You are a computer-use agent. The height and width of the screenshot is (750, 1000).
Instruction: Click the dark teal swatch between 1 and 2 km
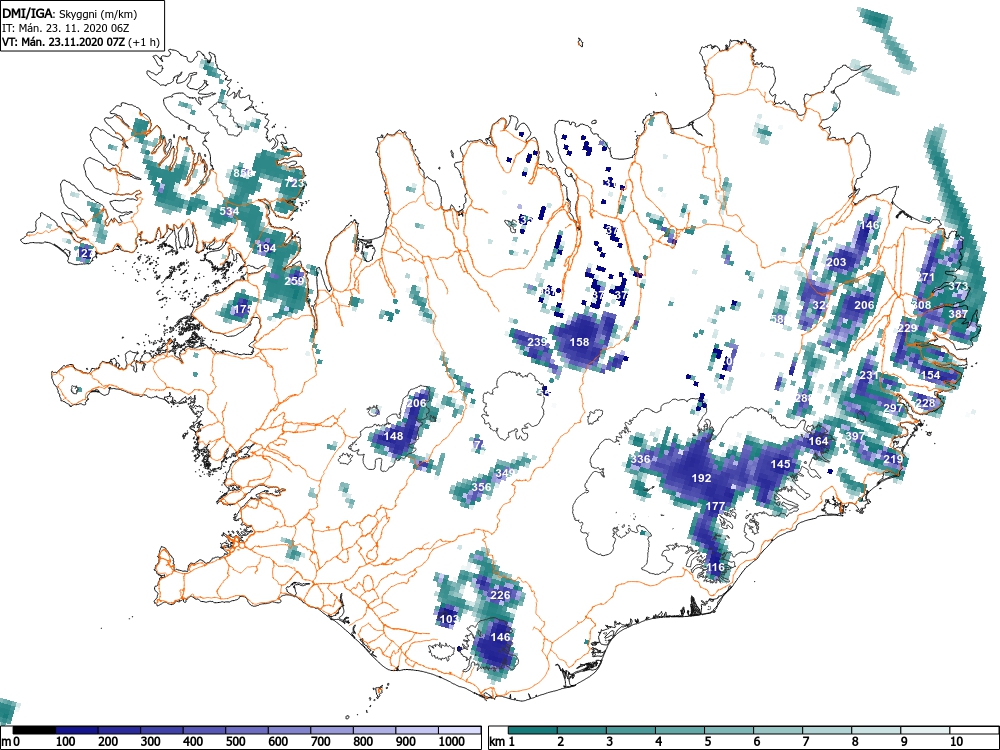tap(533, 730)
